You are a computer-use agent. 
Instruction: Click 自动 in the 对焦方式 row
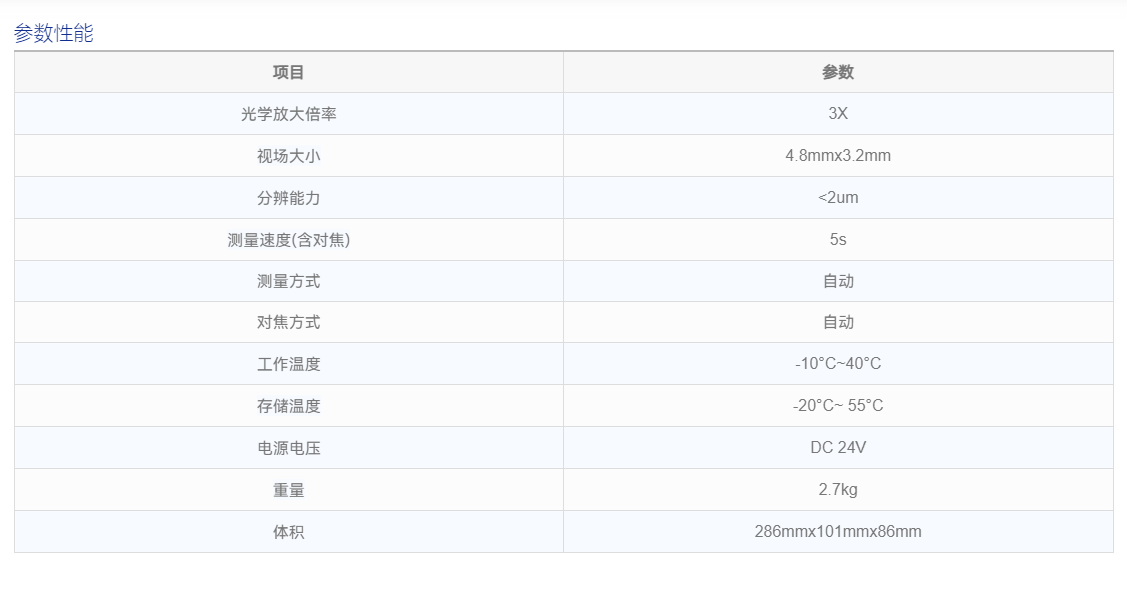[838, 323]
